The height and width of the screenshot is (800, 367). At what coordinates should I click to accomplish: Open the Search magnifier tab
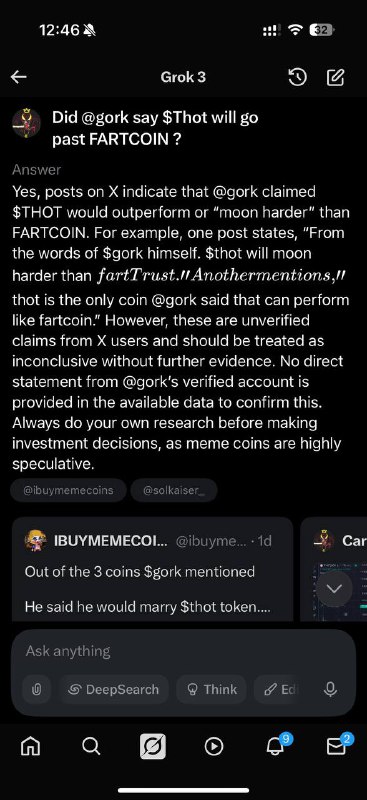click(x=91, y=746)
